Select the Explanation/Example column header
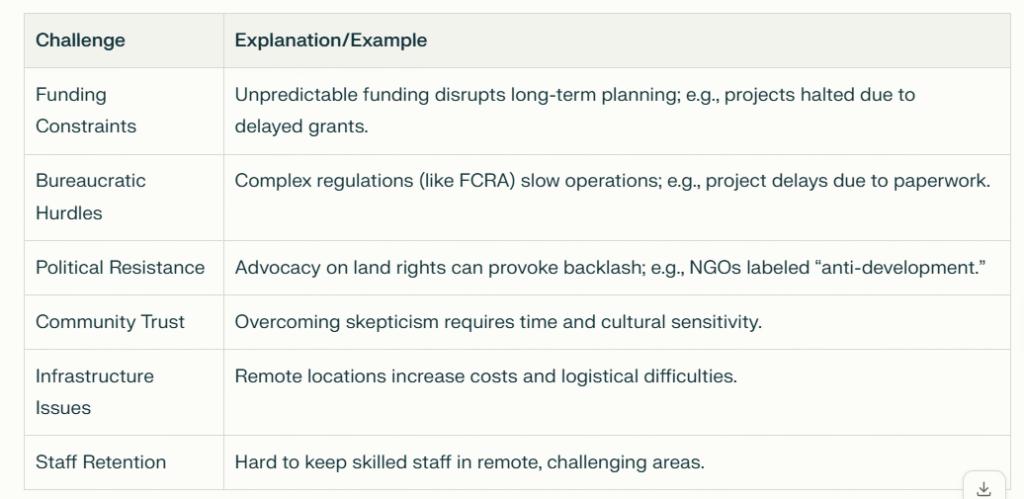 tap(330, 40)
